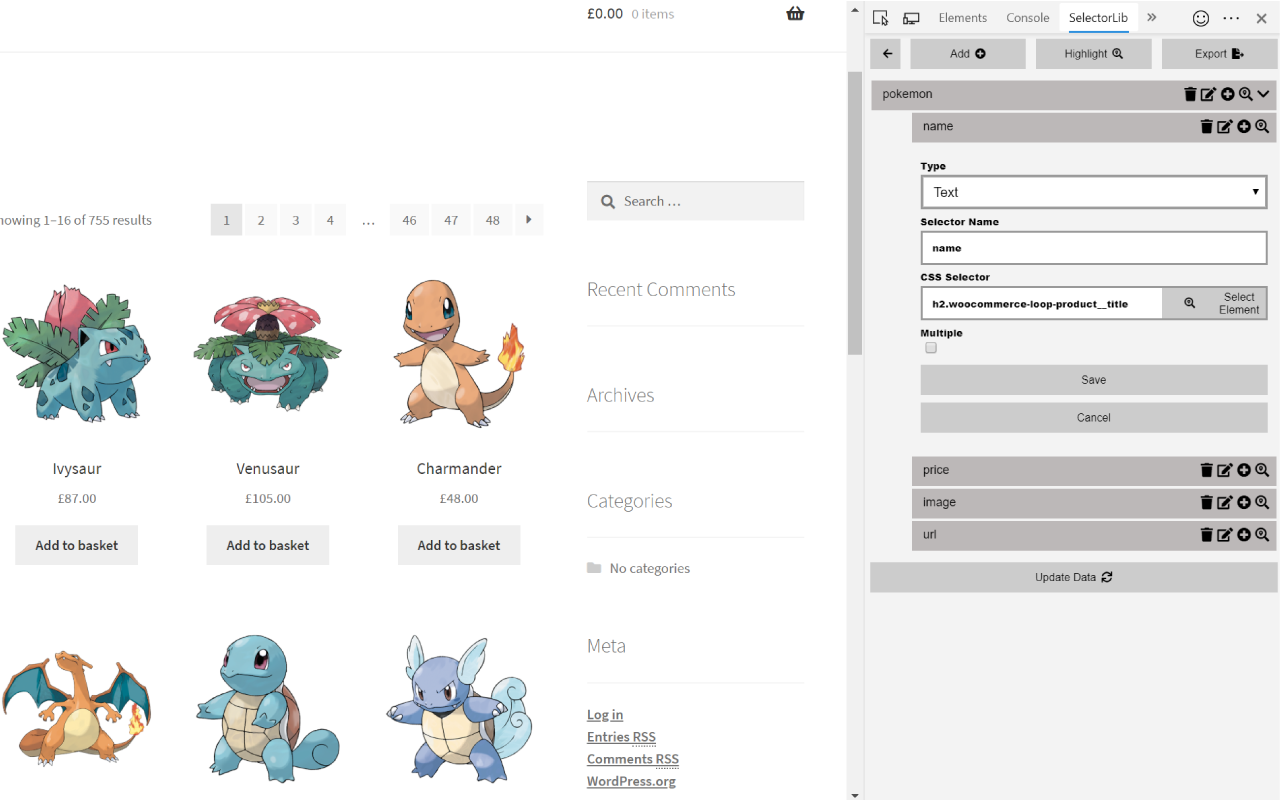Click the Search products field

pyautogui.click(x=695, y=201)
